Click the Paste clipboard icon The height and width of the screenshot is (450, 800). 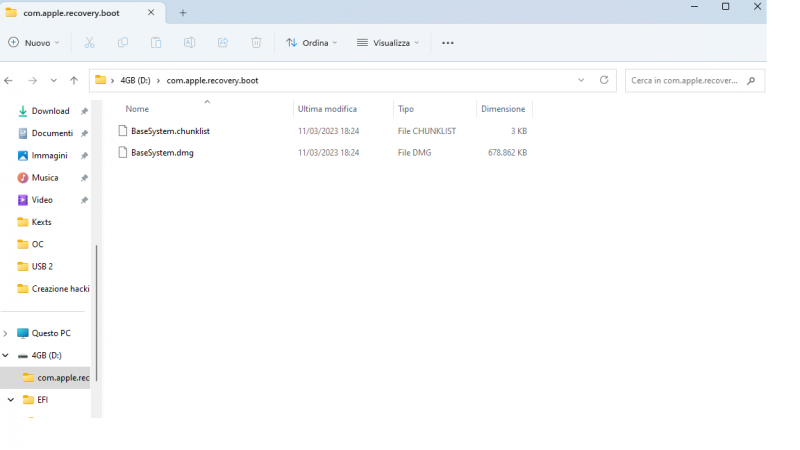156,43
